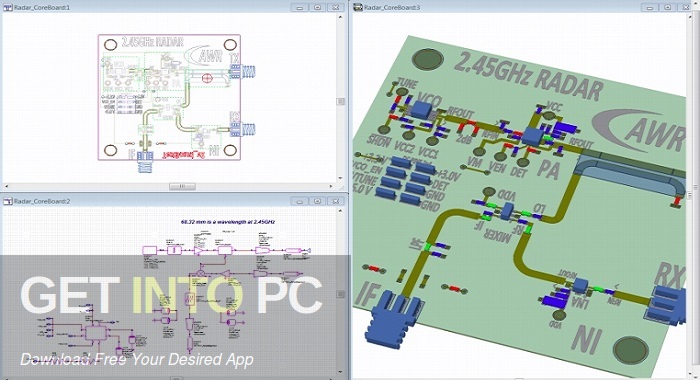Click horizontal scrollbar thumb in Radar_CoreBoard:1
Screen dimensions: 700x380
[182, 186]
